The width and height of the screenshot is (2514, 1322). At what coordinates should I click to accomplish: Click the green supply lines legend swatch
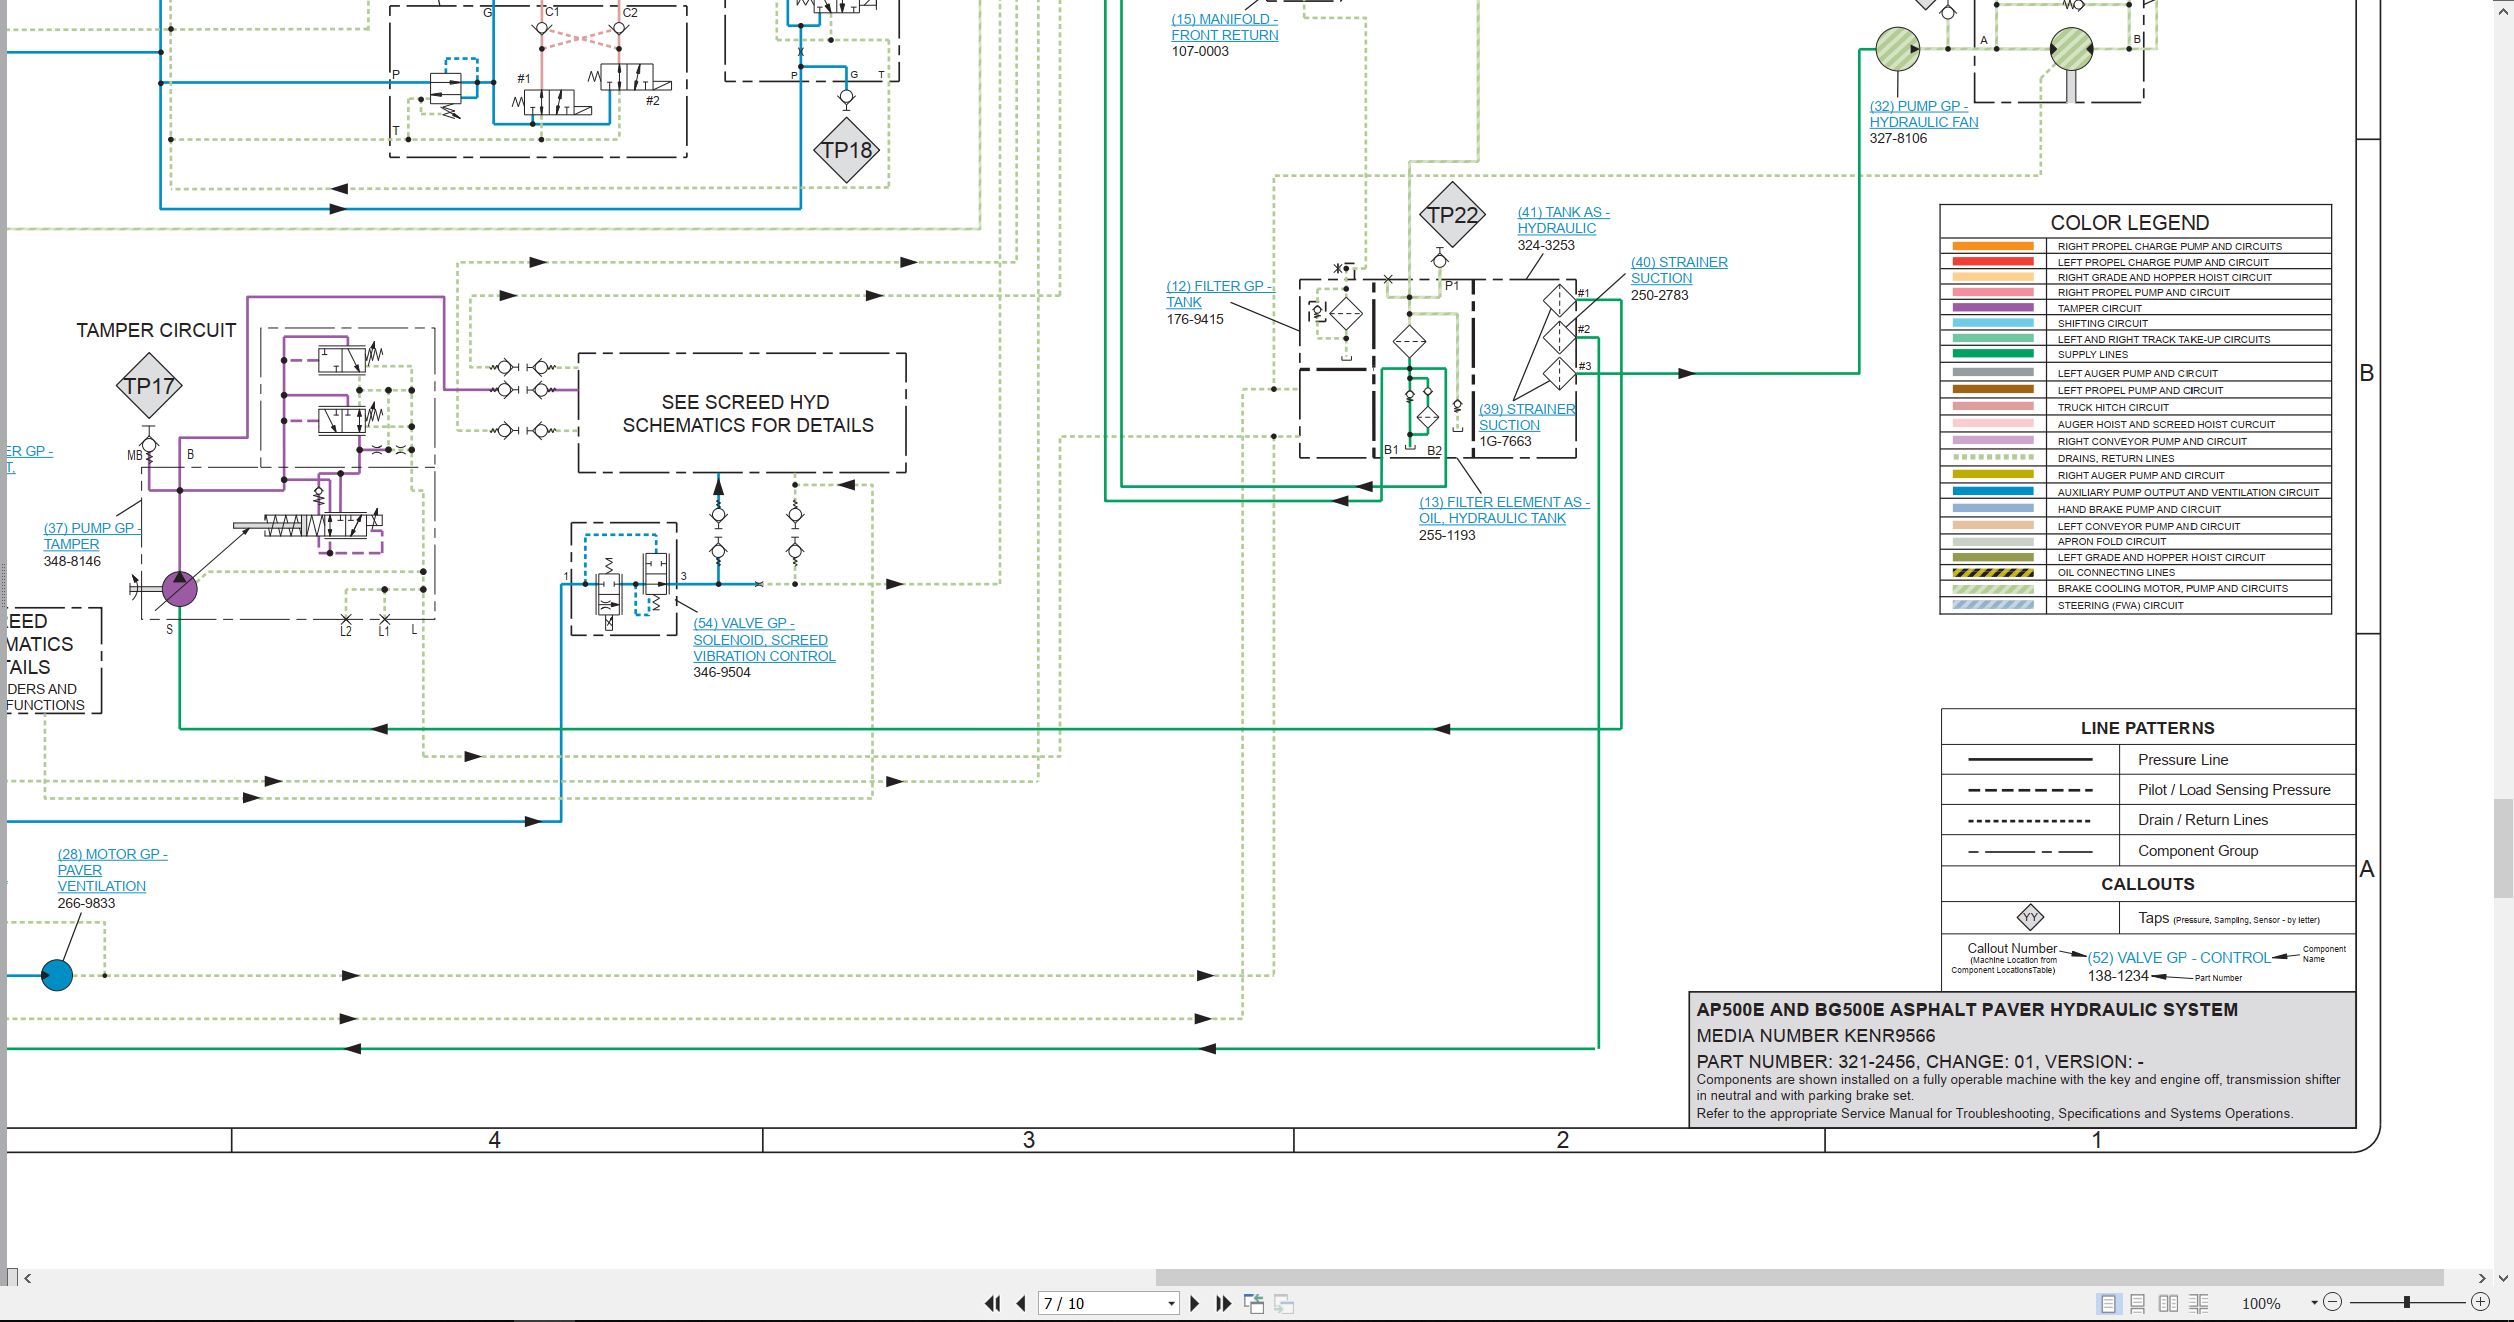click(x=1993, y=353)
